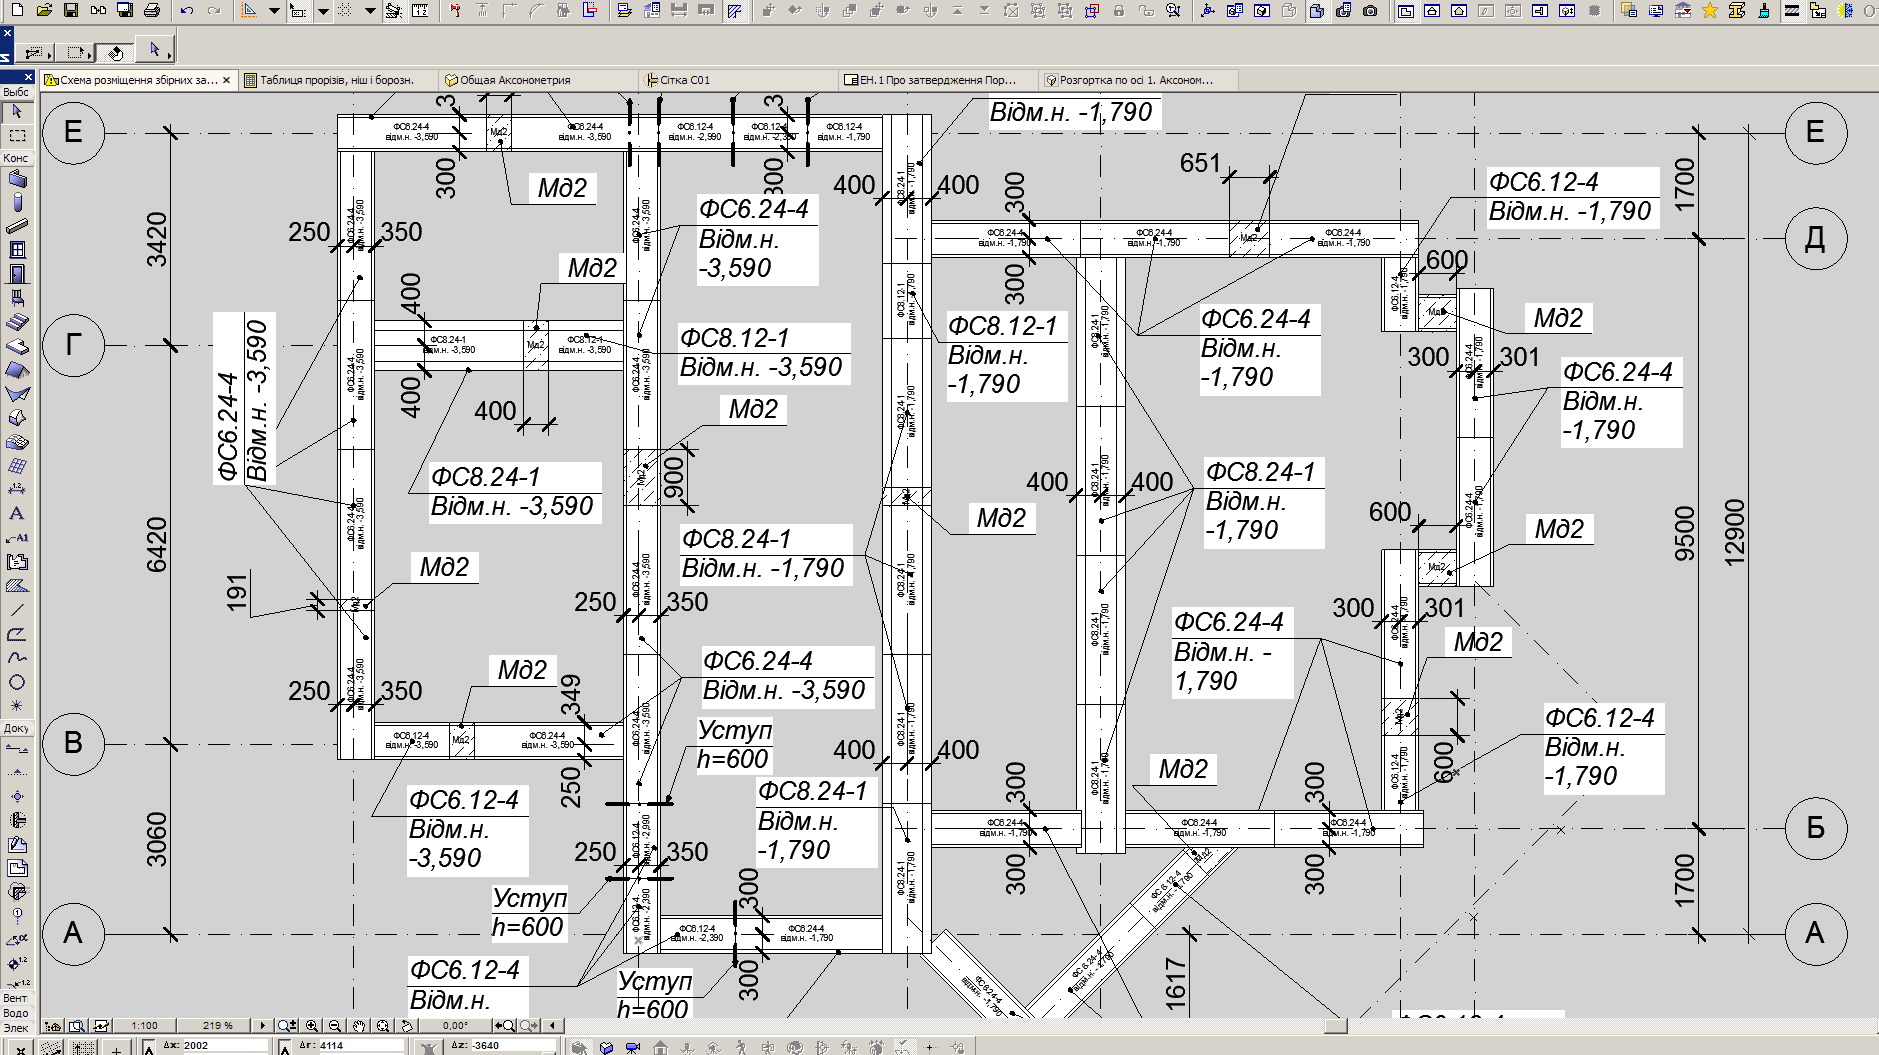1879x1055 pixels.
Task: Select the Beam tool in the toolbox
Action: 17,226
